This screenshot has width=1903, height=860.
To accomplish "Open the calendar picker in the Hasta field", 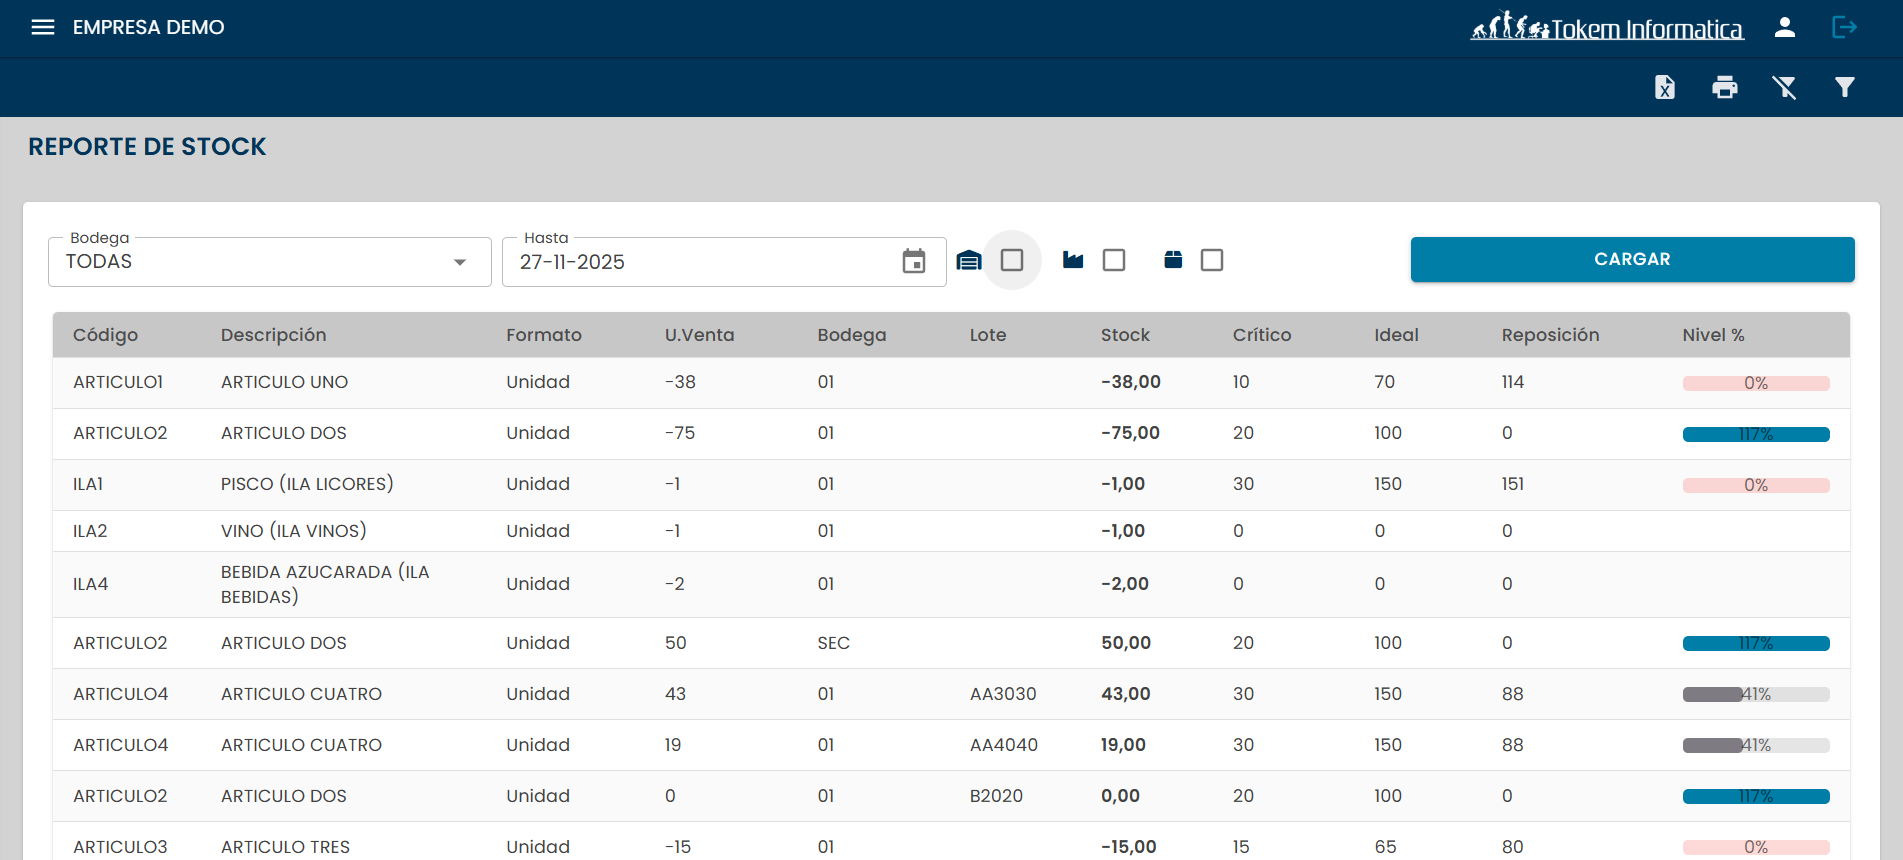I will [914, 262].
